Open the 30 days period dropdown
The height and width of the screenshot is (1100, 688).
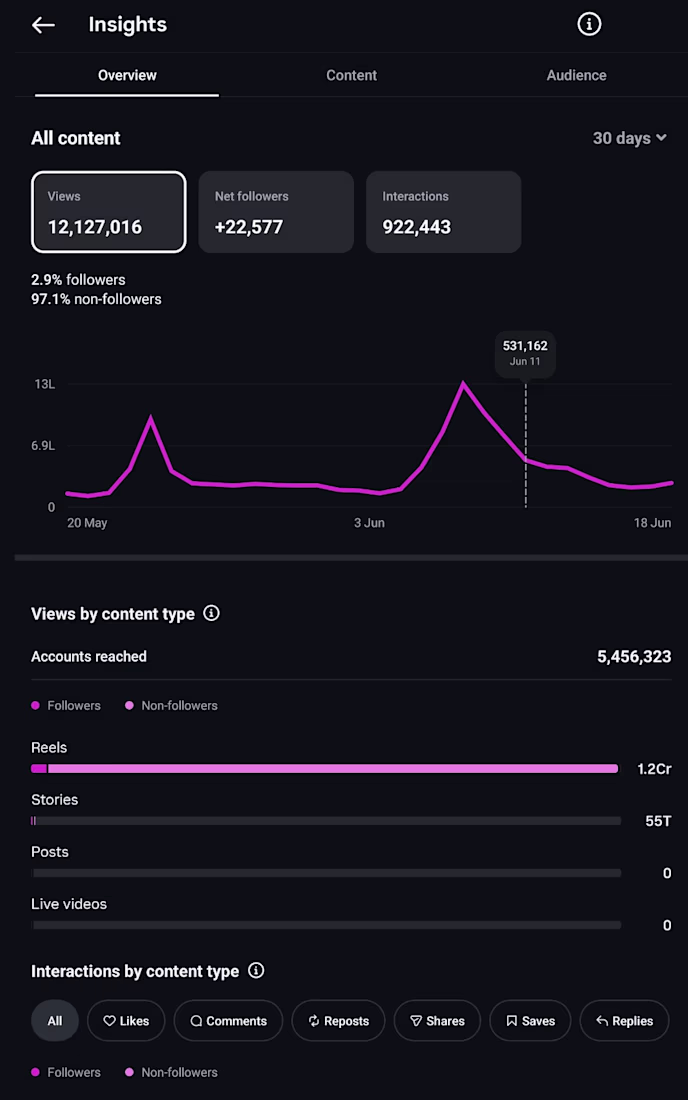tap(629, 138)
